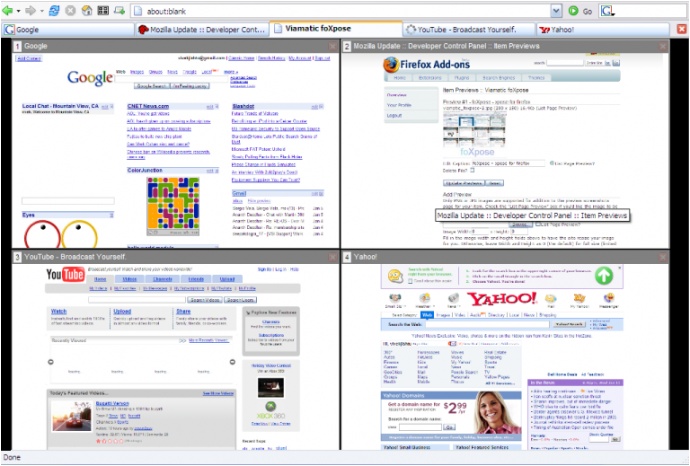
Task: Open the address bar history dropdown
Action: click(x=556, y=11)
